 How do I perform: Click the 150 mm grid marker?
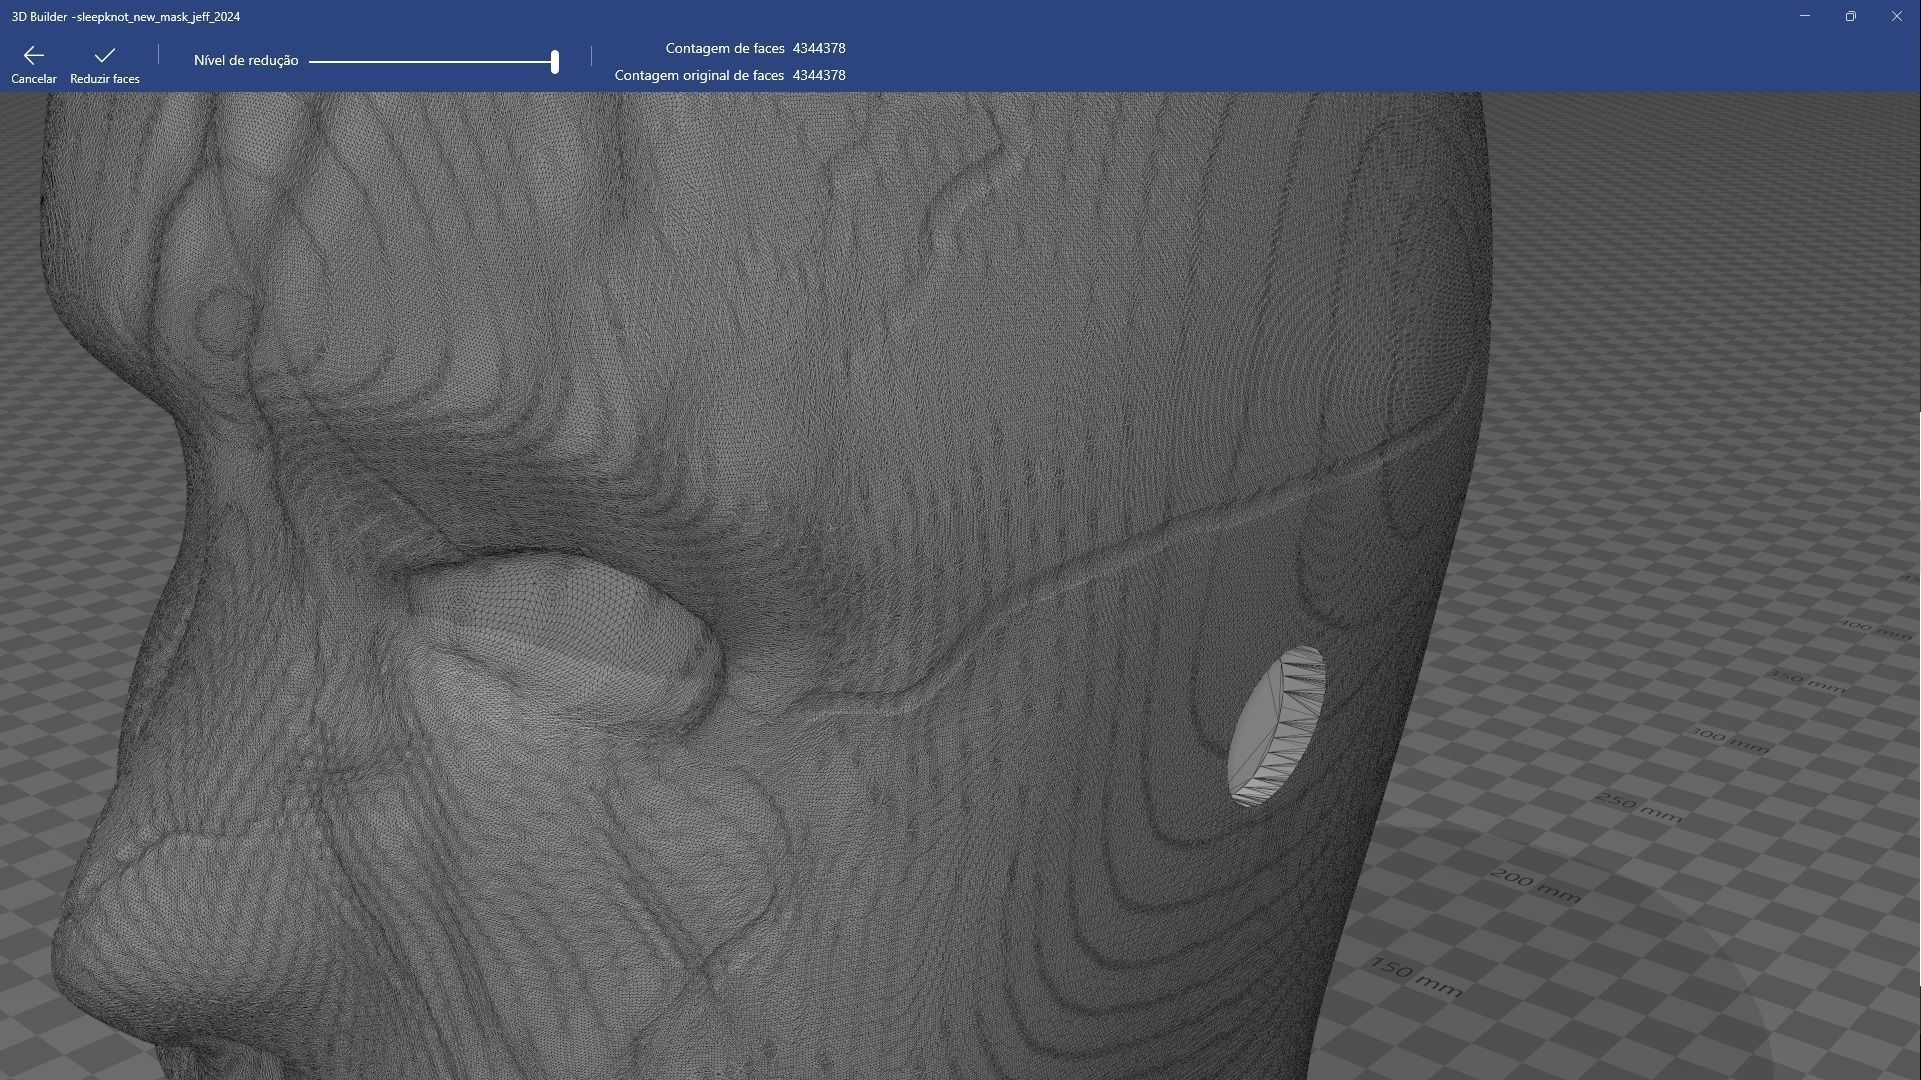[x=1416, y=977]
